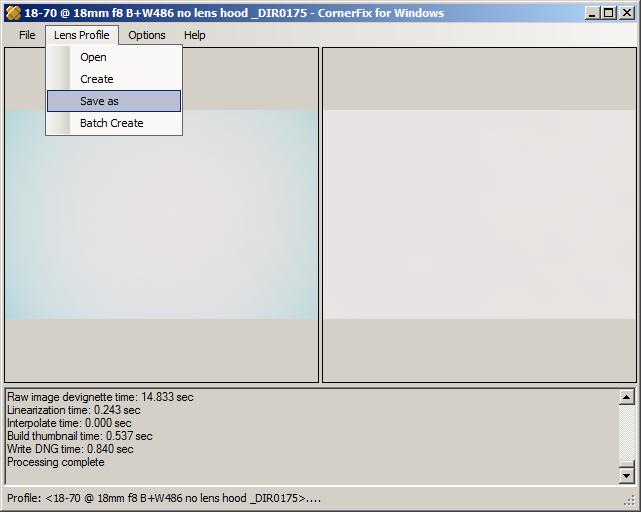Image resolution: width=641 pixels, height=512 pixels.
Task: Click 'Interpolate time: 0.000 sec' log line
Action: [x=69, y=423]
